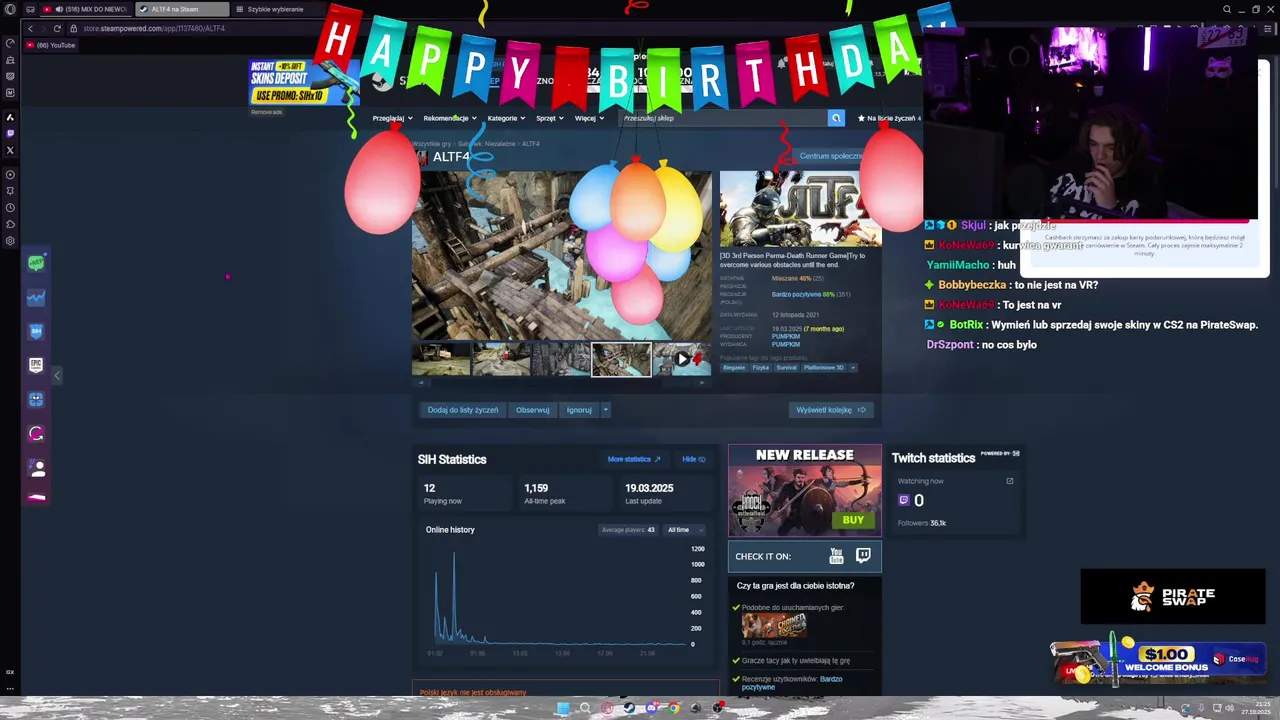
Task: Click the browser search icon at top right
Action: click(1227, 9)
